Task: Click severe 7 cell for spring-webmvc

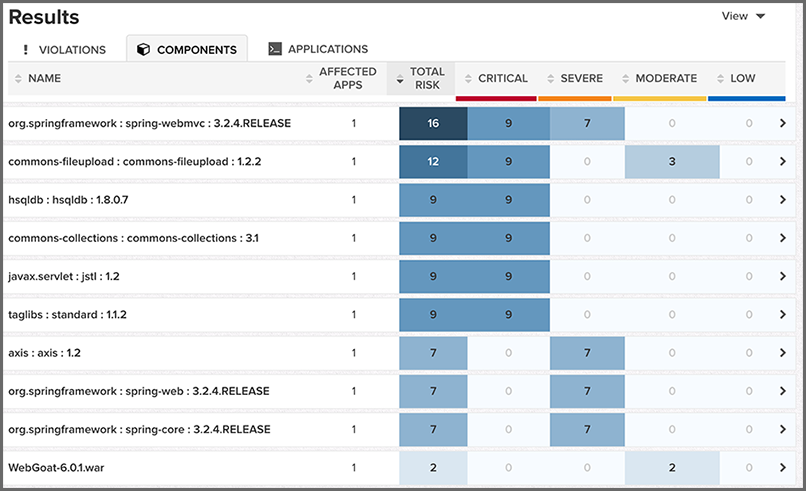Action: coord(587,123)
